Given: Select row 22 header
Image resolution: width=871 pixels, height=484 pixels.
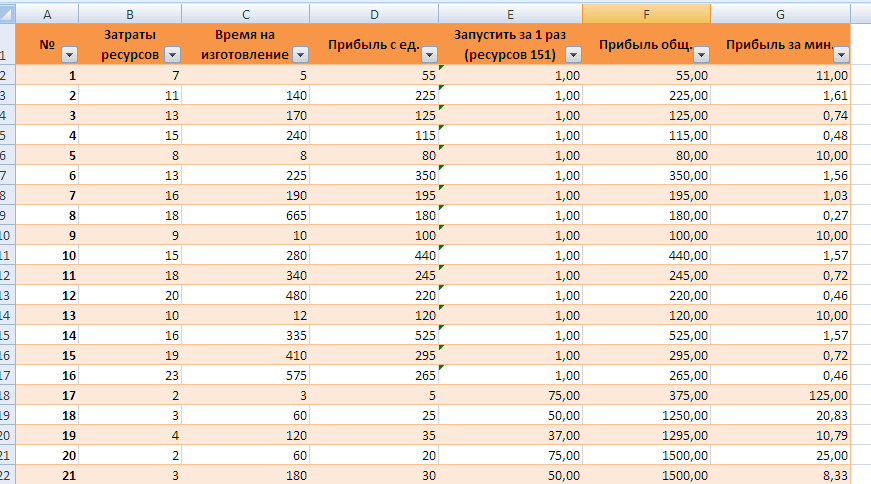Looking at the screenshot, I should click(7, 475).
